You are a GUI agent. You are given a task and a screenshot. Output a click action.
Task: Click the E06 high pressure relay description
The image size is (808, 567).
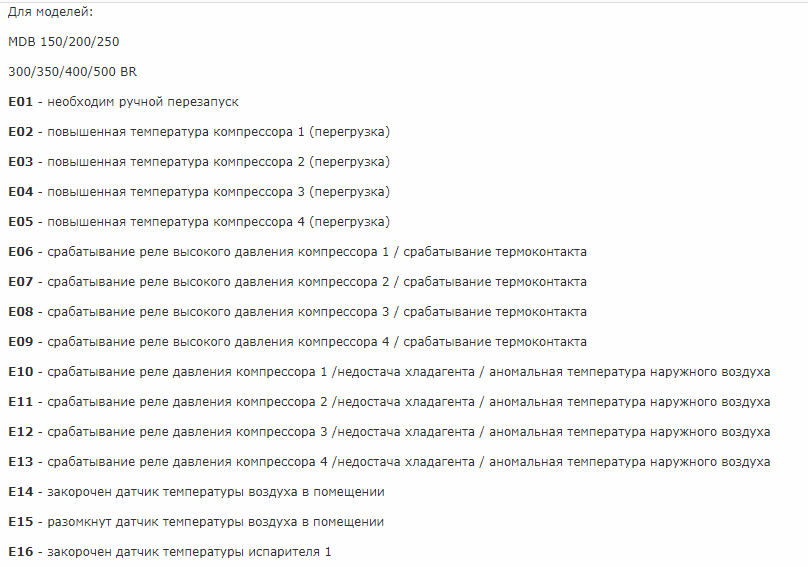[316, 251]
